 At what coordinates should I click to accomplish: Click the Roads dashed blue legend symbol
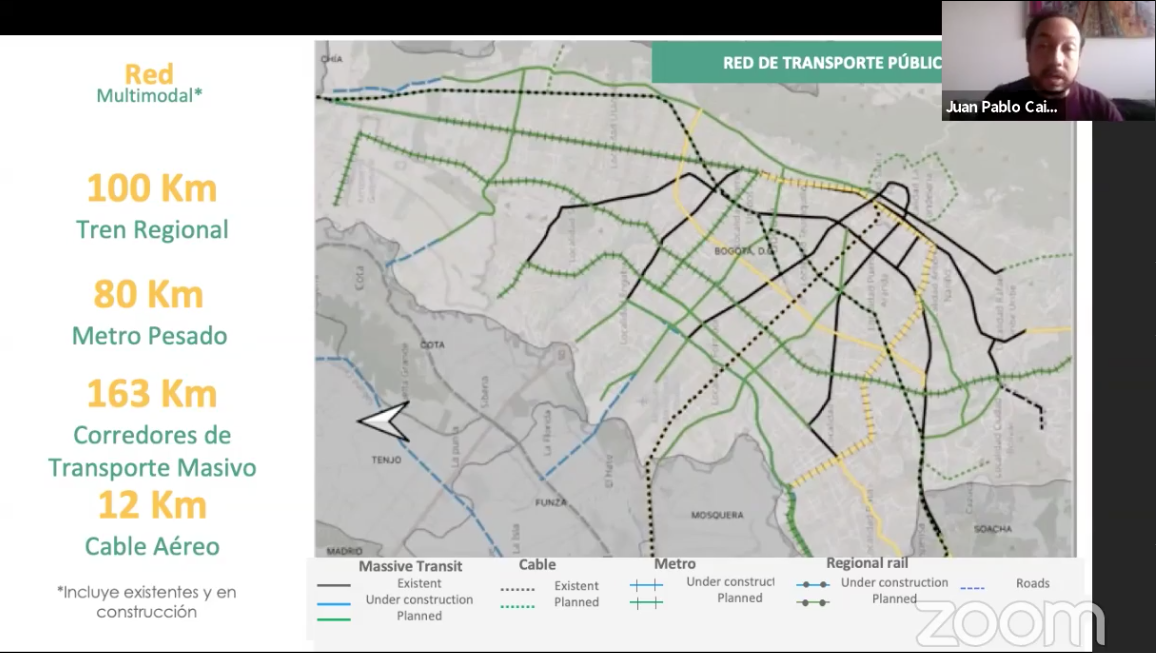point(973,585)
